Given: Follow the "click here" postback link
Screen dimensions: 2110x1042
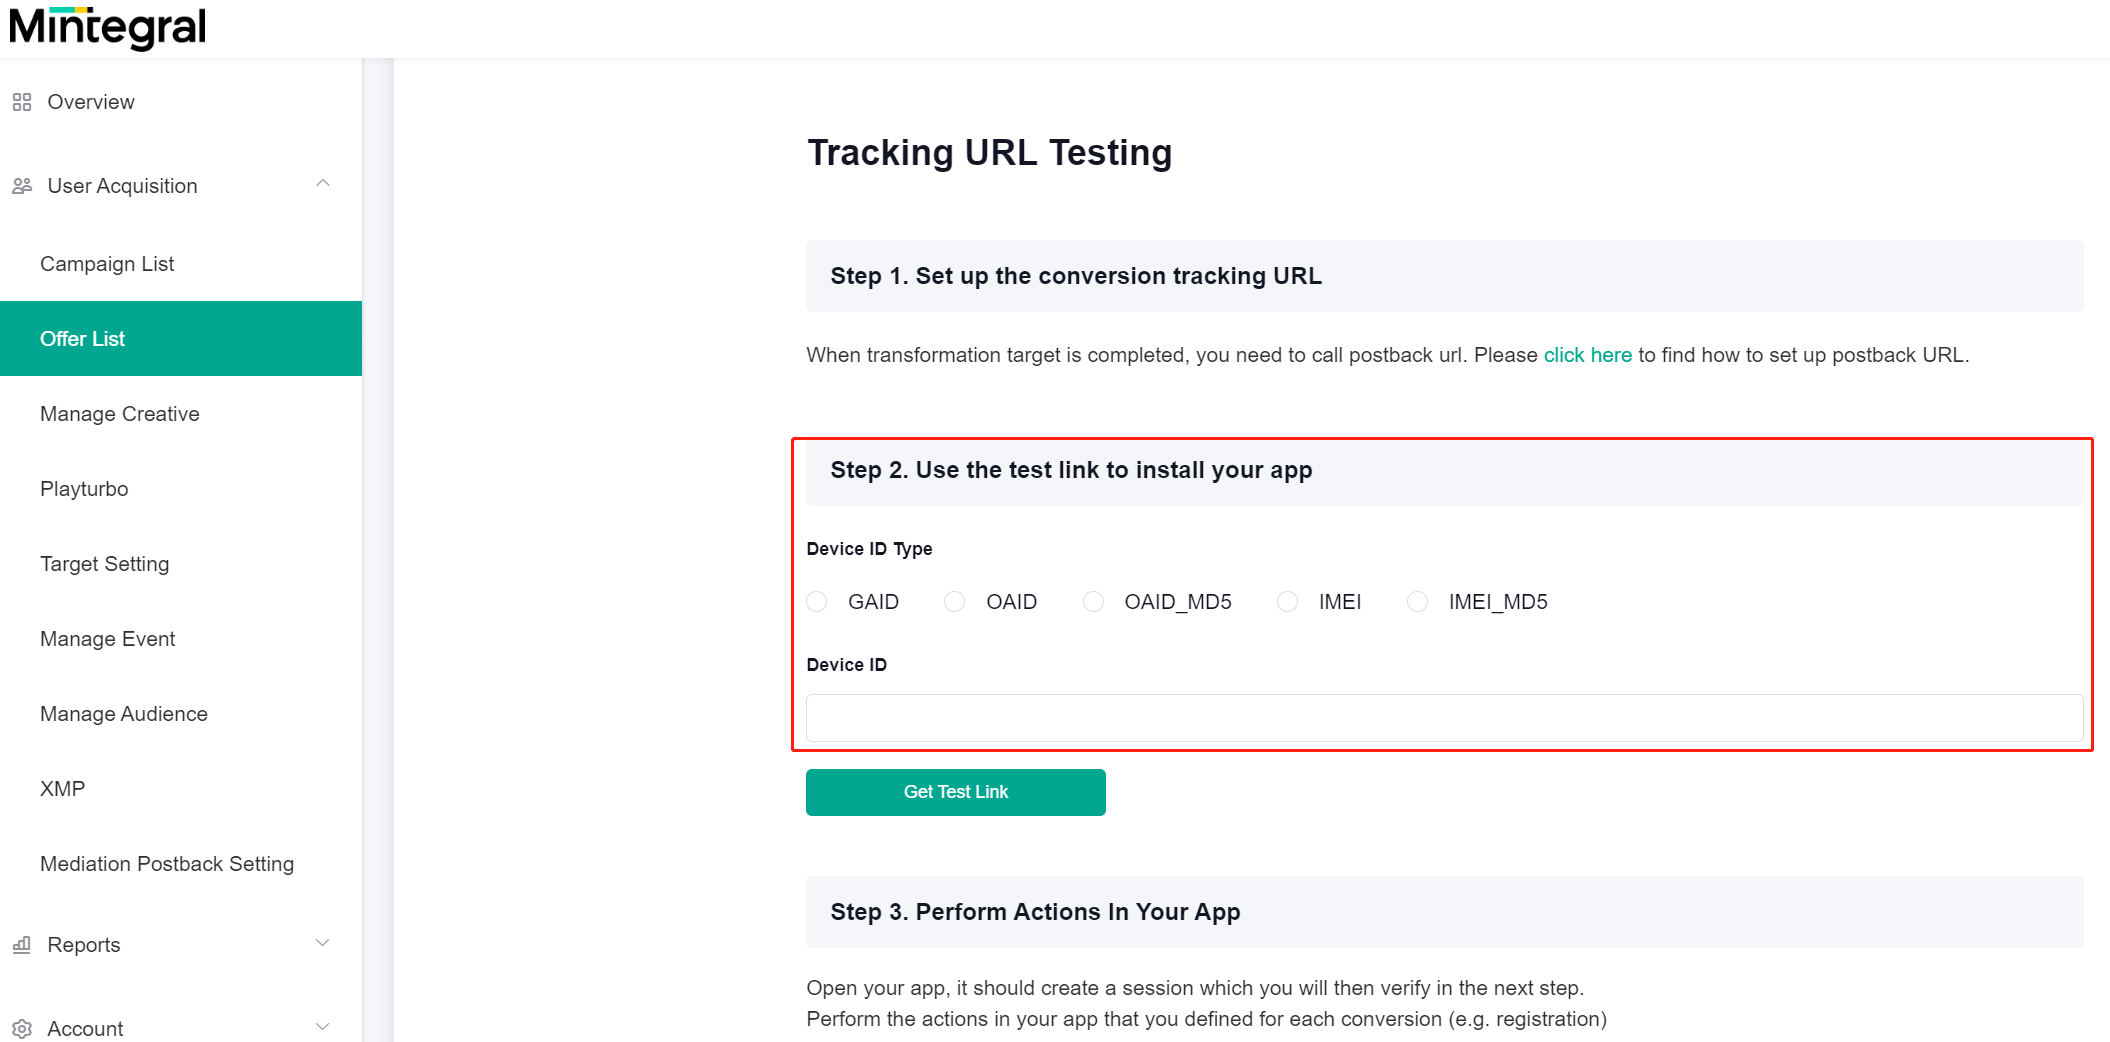Looking at the screenshot, I should coord(1587,355).
